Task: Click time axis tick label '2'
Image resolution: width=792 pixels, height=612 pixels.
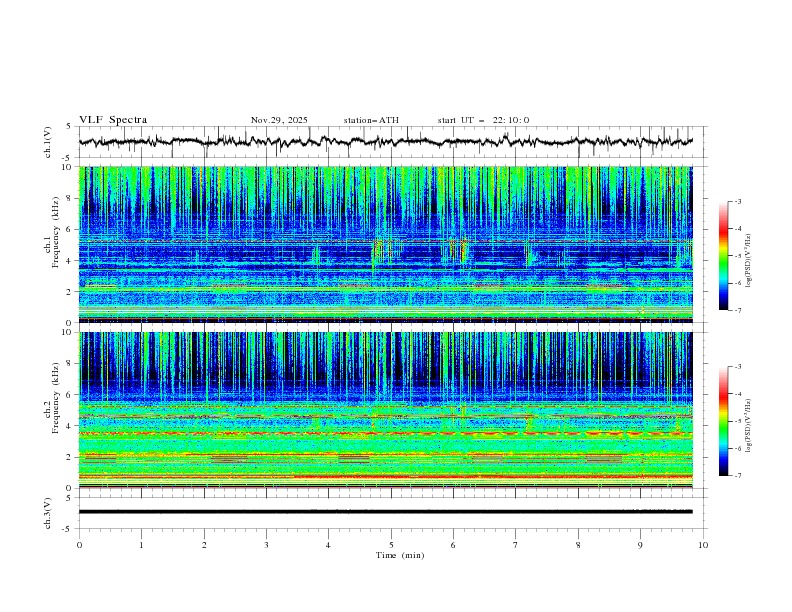Action: click(x=204, y=545)
